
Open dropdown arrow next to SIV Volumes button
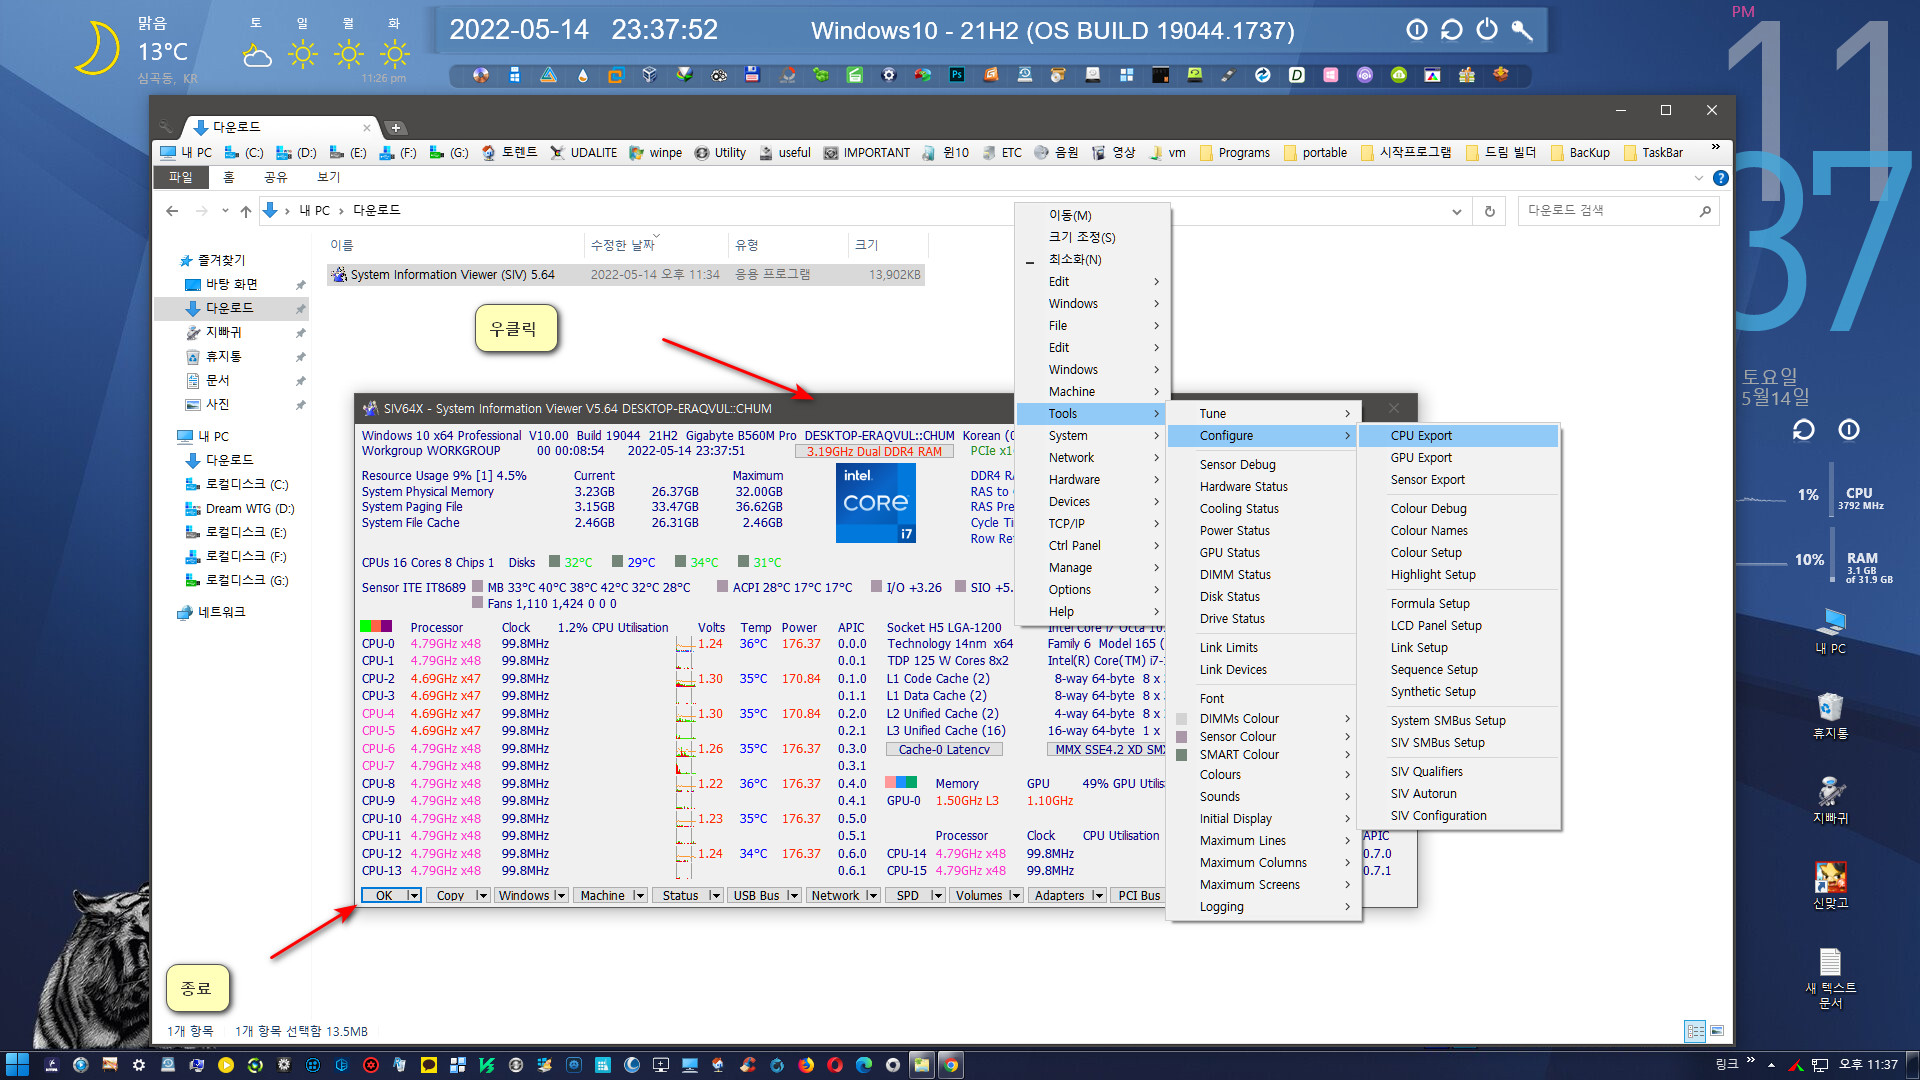point(1015,896)
